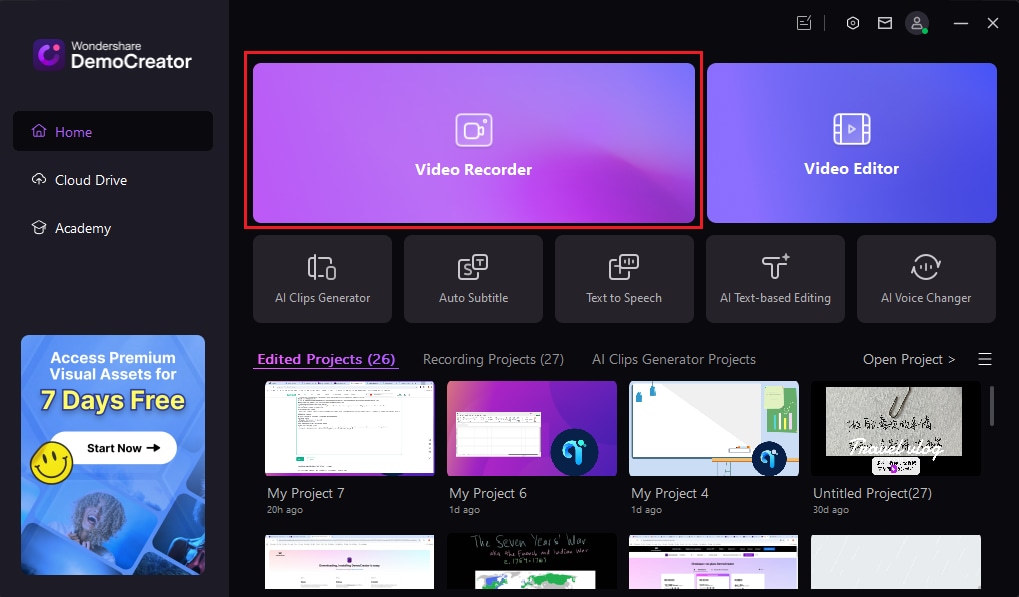Click Open Project link
The height and width of the screenshot is (597, 1019).
point(909,359)
